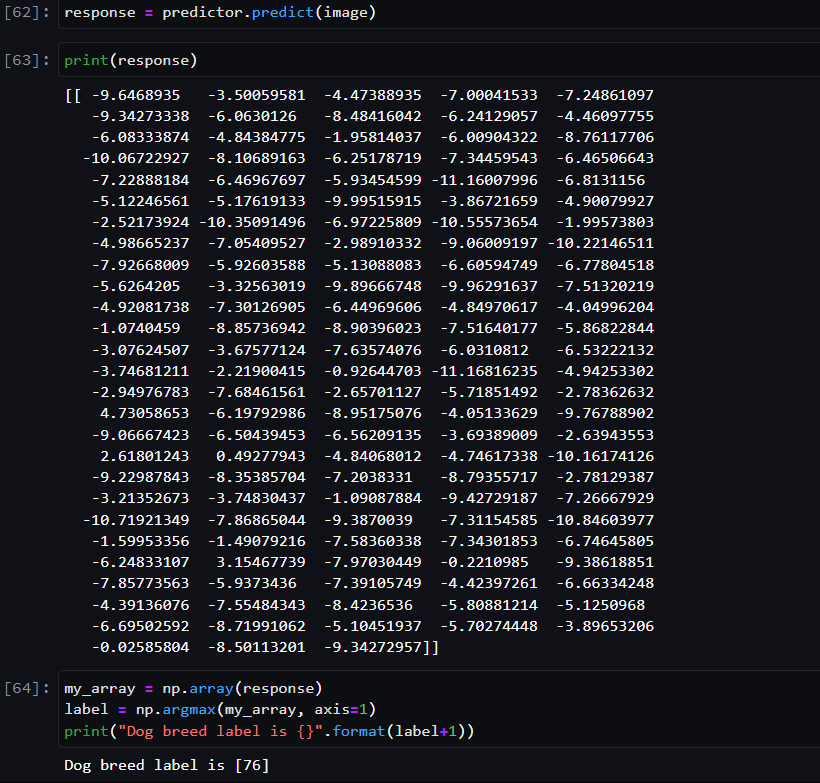Click the value -2.52173924

click(x=140, y=222)
